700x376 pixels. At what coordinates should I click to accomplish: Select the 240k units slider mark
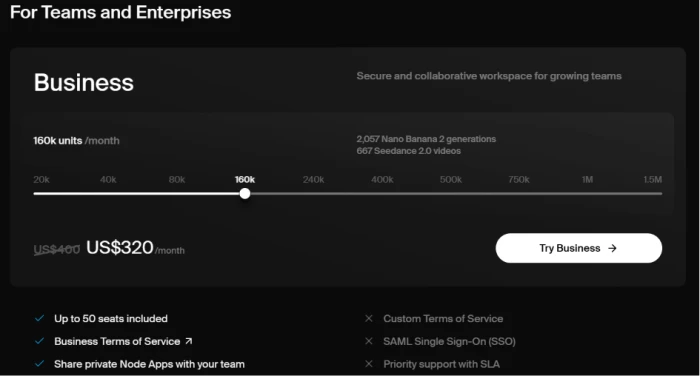[x=313, y=180]
